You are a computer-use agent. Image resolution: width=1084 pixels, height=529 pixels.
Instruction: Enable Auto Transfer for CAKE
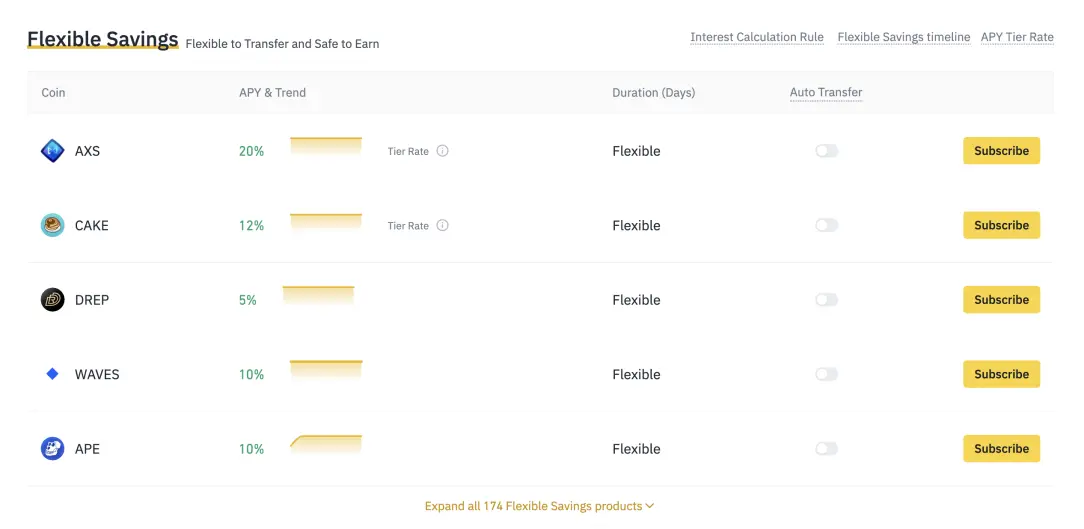coord(826,225)
